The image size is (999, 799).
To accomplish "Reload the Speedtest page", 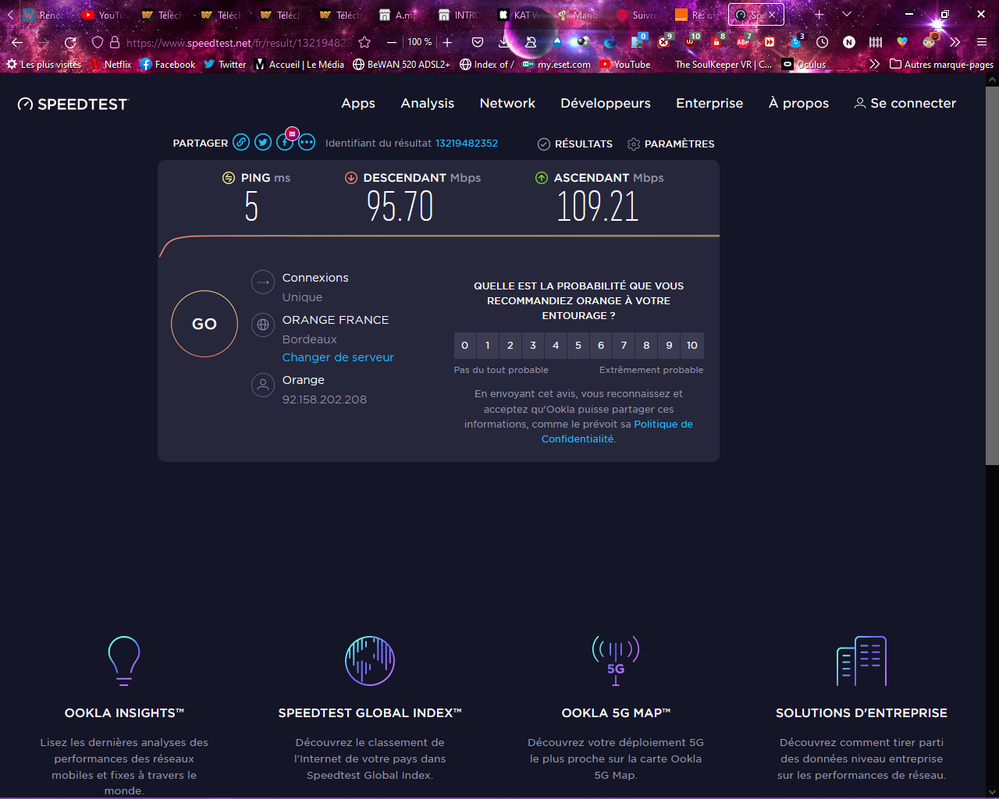I will (x=71, y=43).
